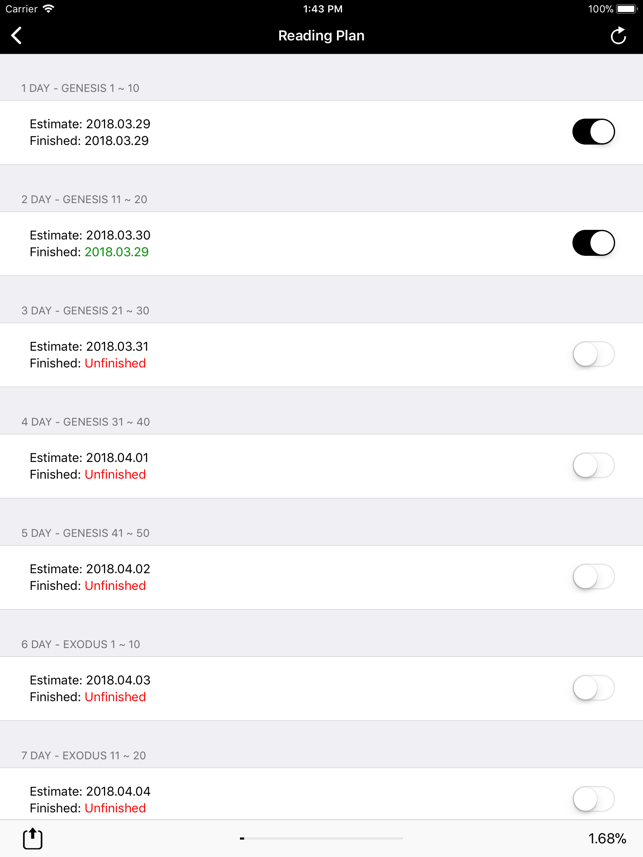Enable the Exodus 11 ~ 20 switch

593,799
